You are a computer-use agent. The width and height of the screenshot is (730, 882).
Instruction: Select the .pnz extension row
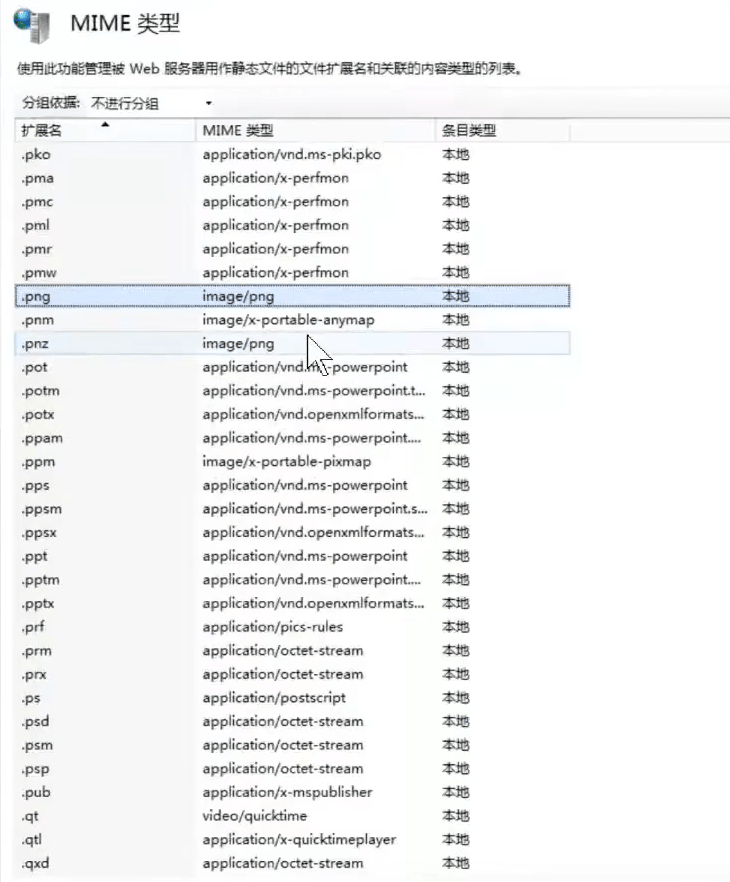pyautogui.click(x=292, y=343)
